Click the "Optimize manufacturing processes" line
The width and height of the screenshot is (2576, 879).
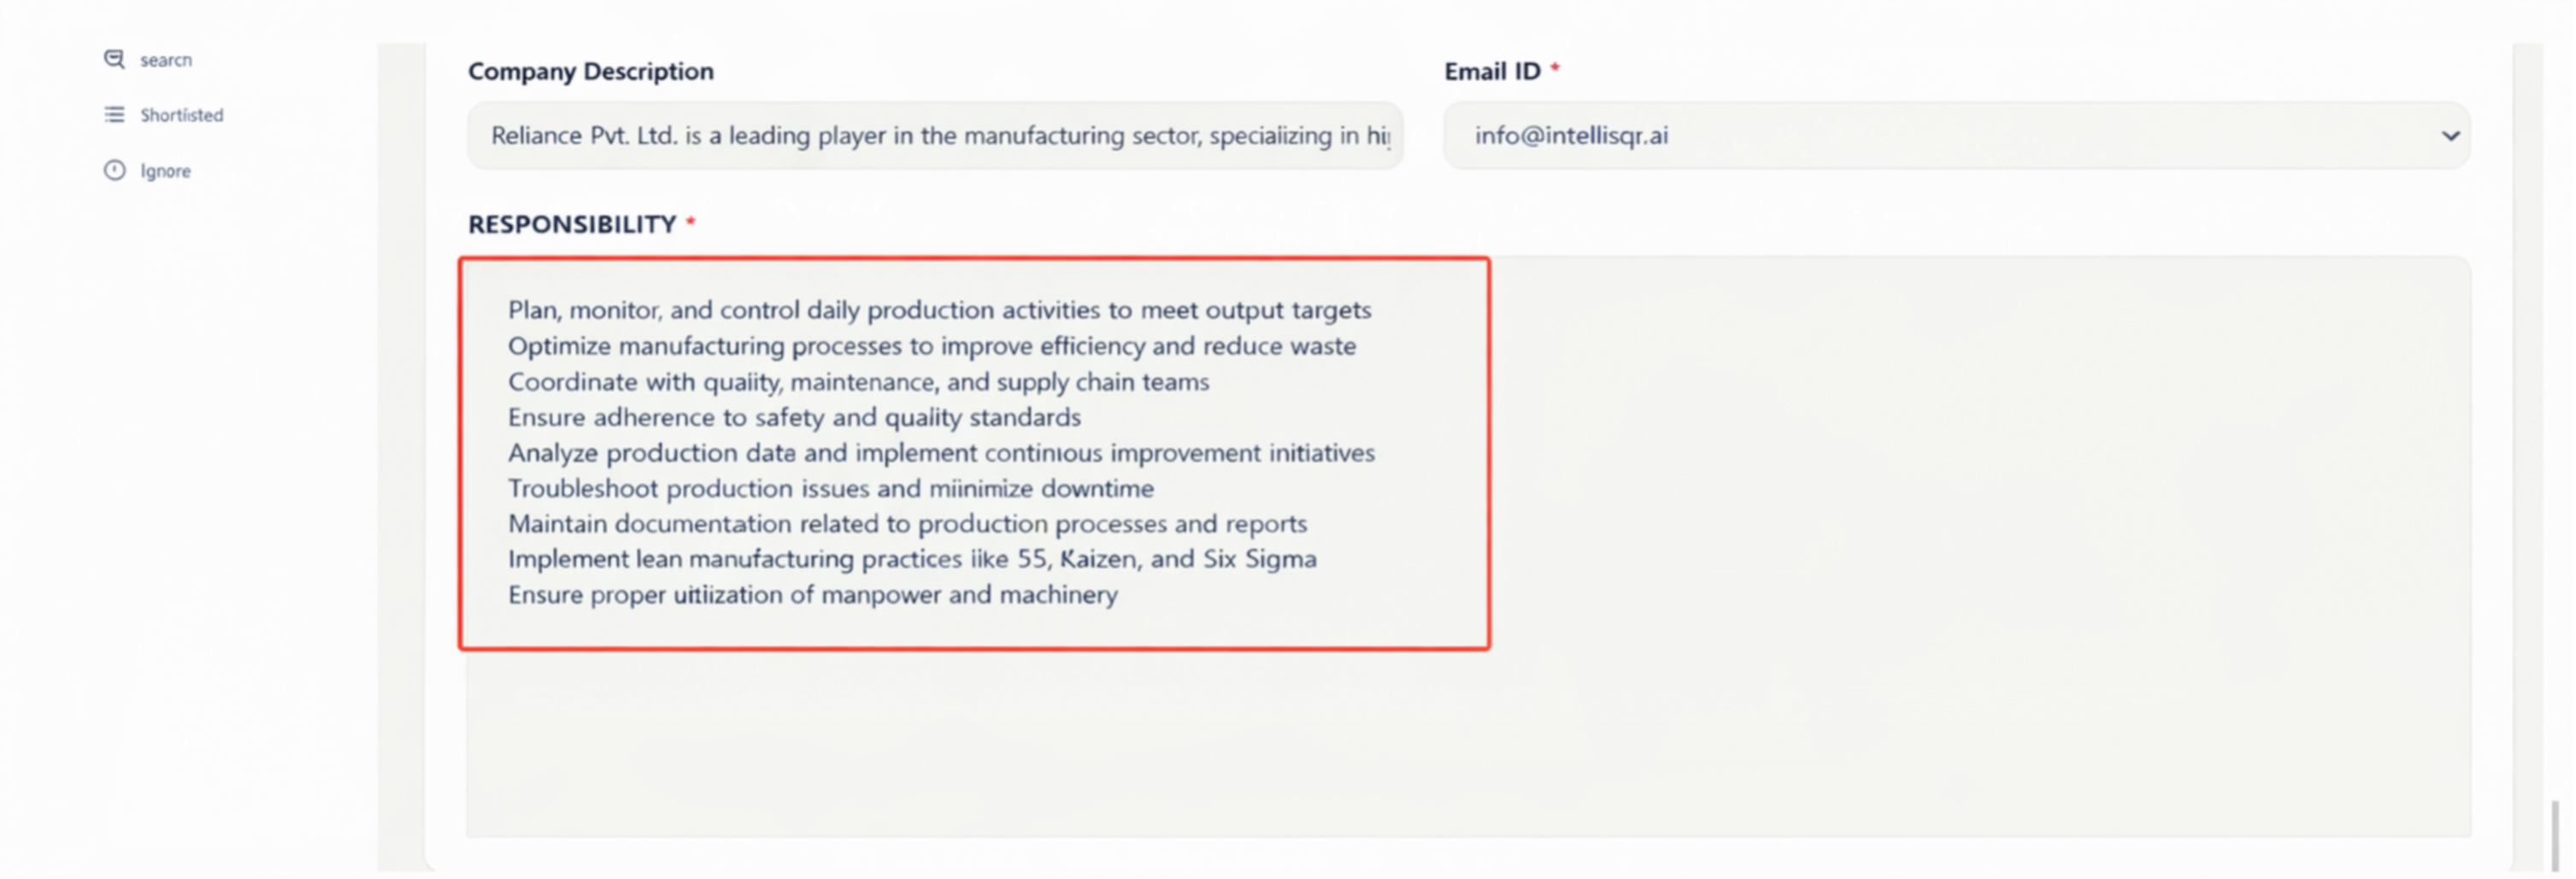pos(932,346)
